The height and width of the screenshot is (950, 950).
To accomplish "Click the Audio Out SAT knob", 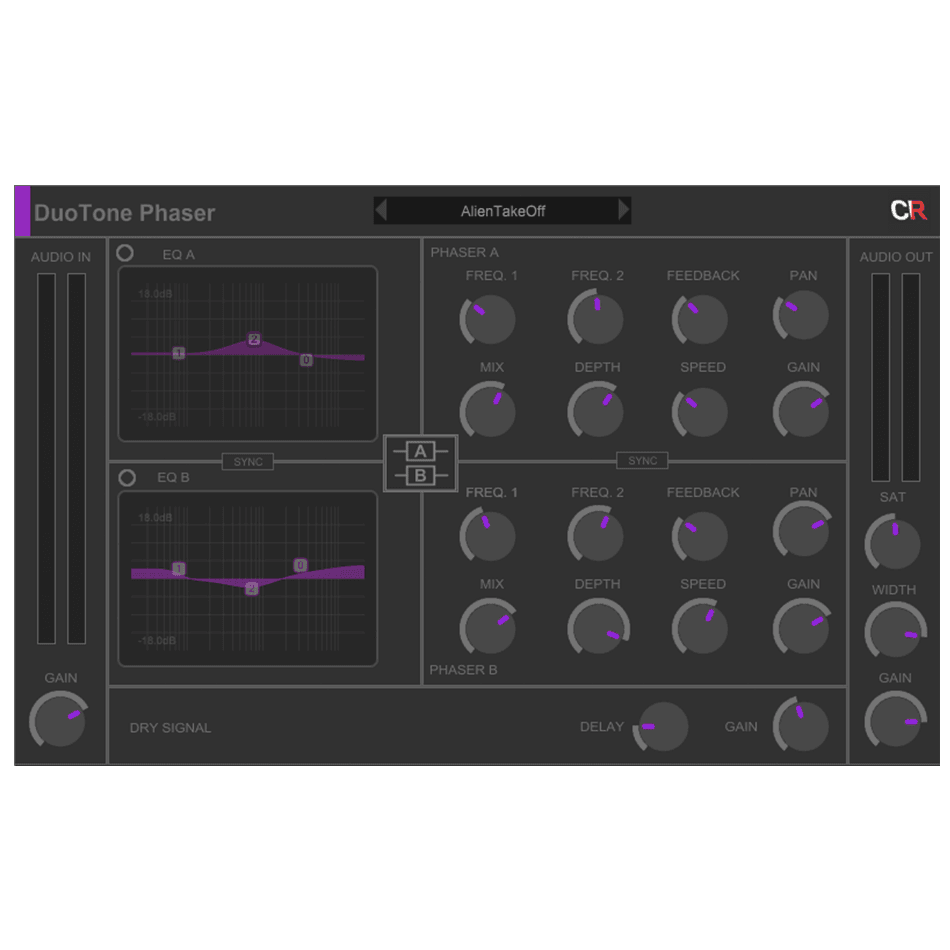I will [x=894, y=543].
